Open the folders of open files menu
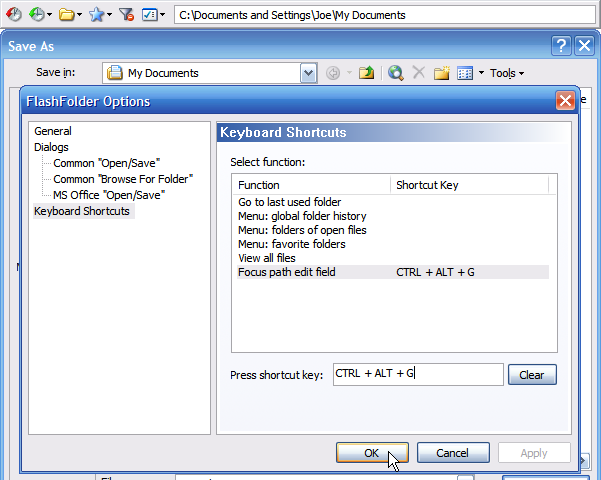Screen dimensions: 601x480 point(70,14)
